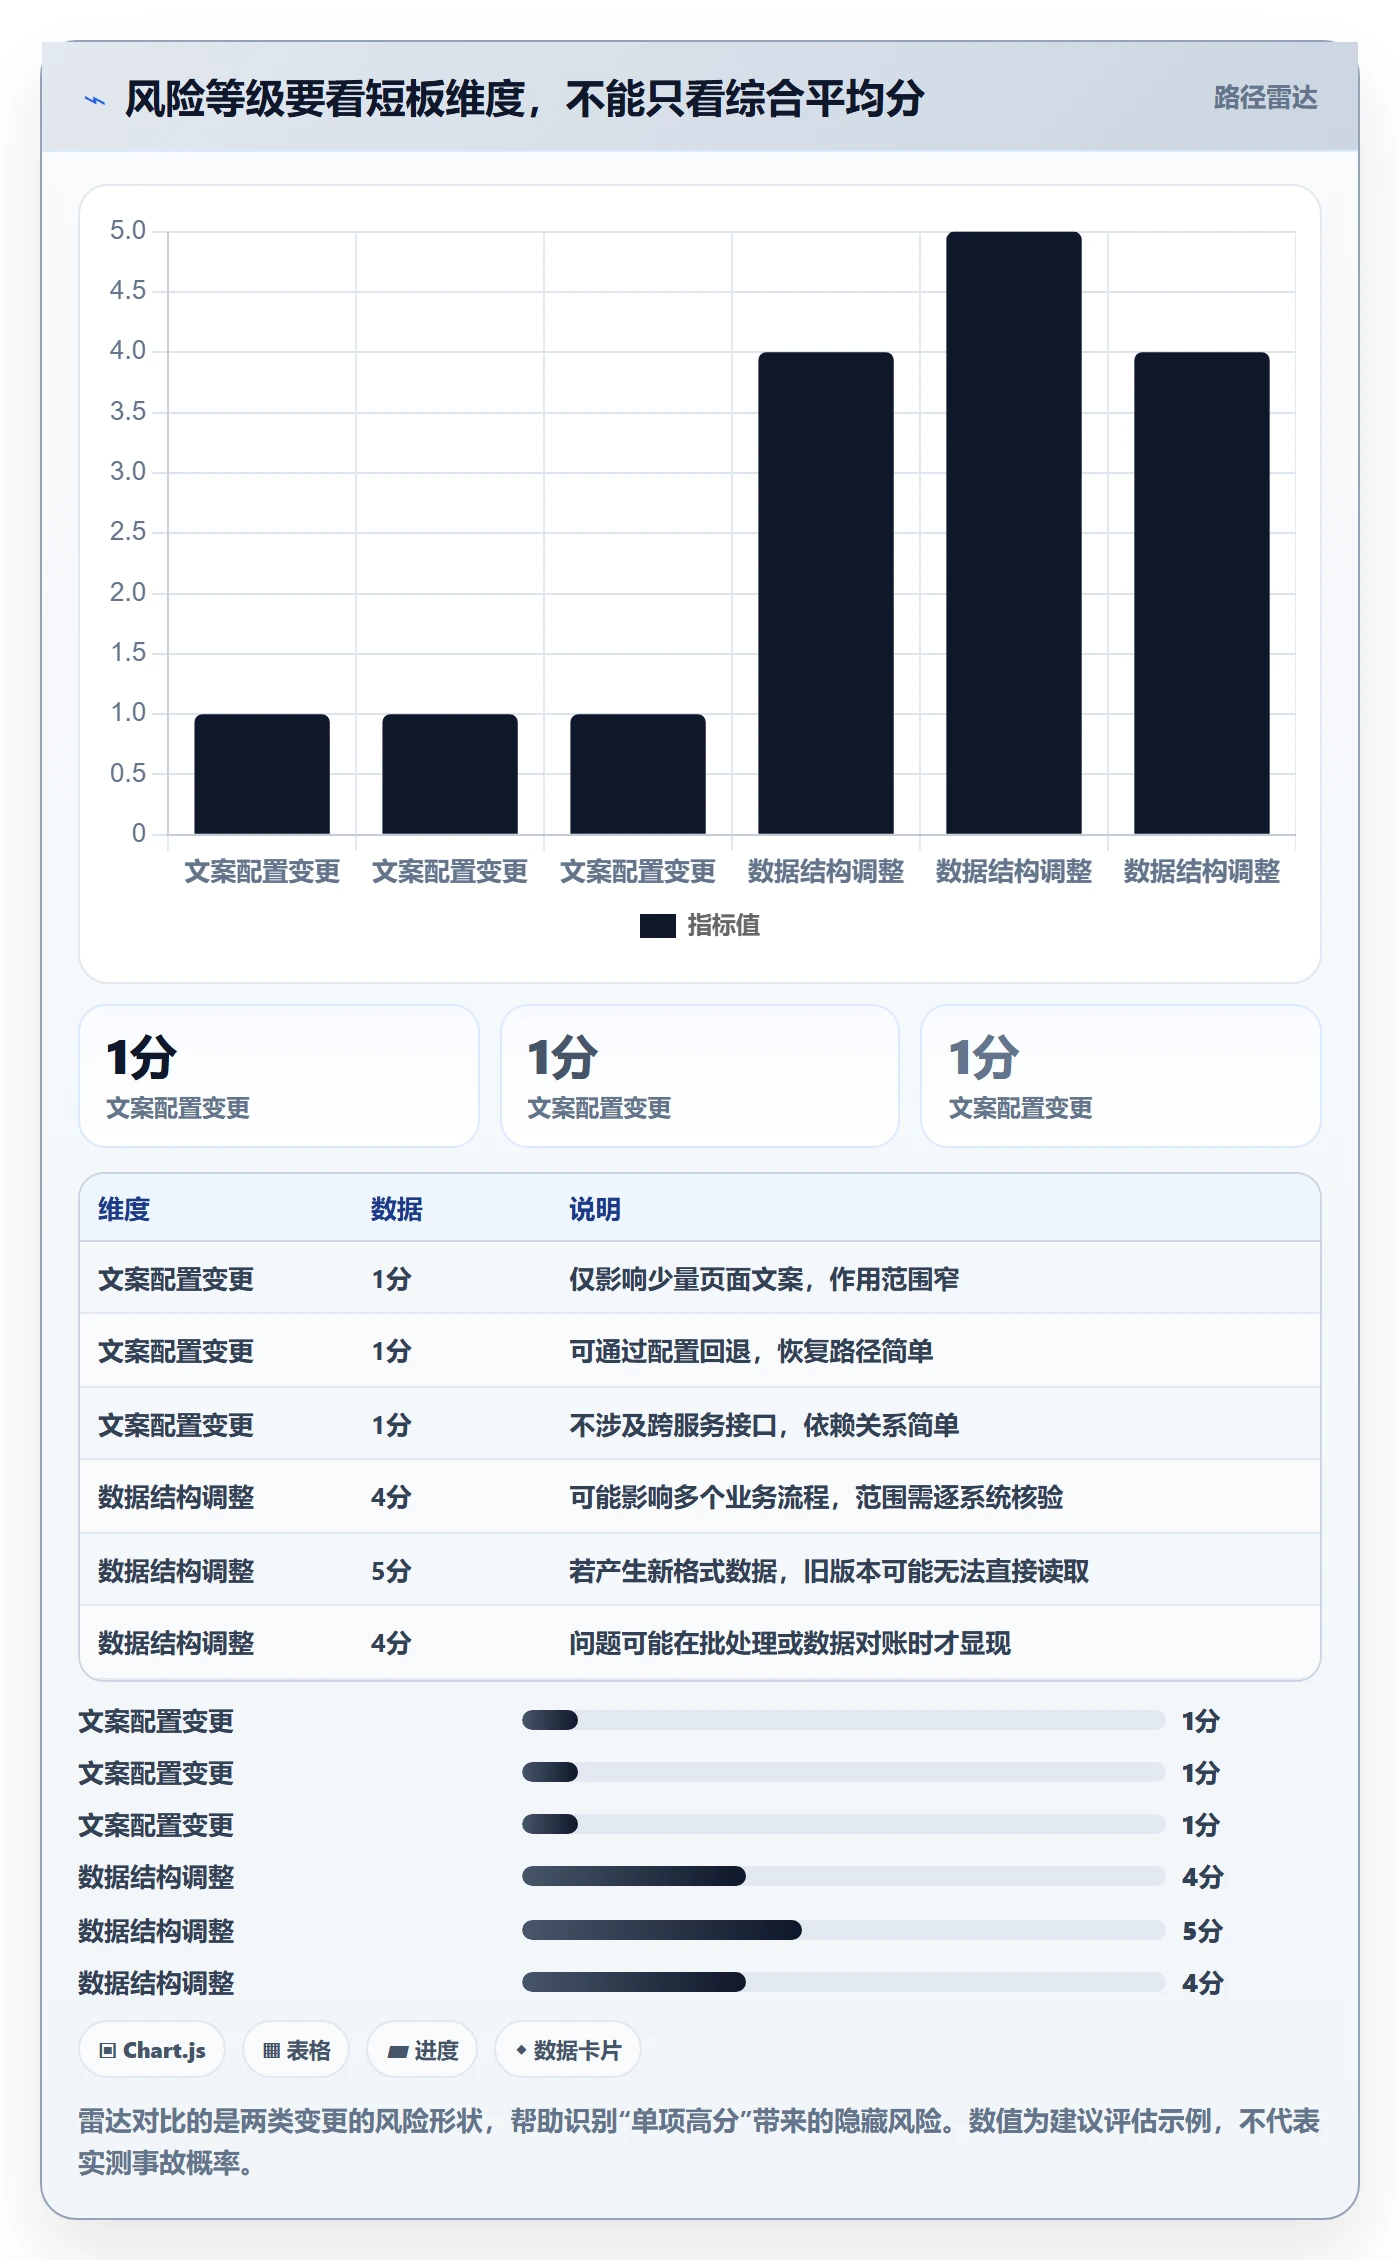Image resolution: width=1400 pixels, height=2260 pixels.
Task: Click the square icon in the Chart.js chip
Action: click(108, 2050)
